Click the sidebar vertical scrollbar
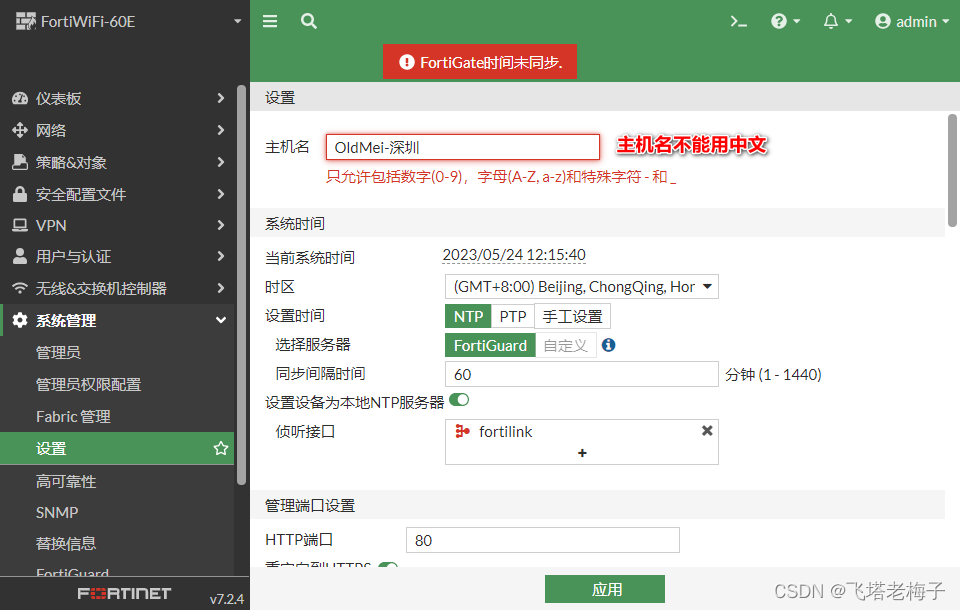960x610 pixels. (241, 285)
